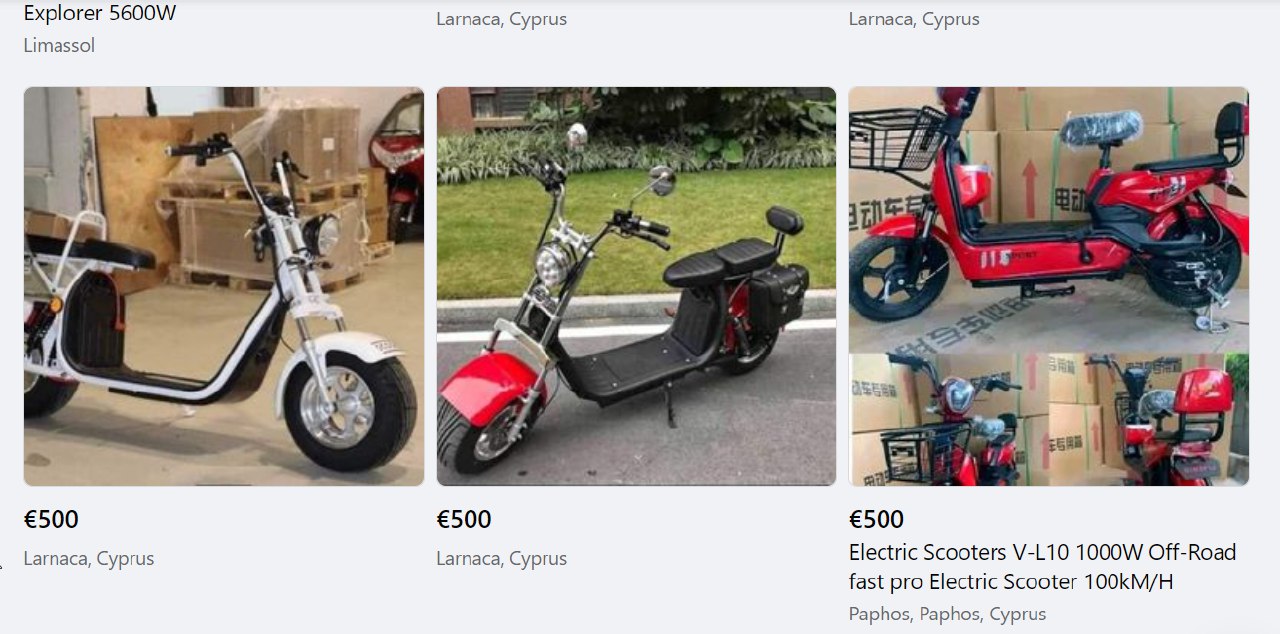Open the white fat-tire scooter photo
This screenshot has height=634, width=1280.
click(x=224, y=286)
